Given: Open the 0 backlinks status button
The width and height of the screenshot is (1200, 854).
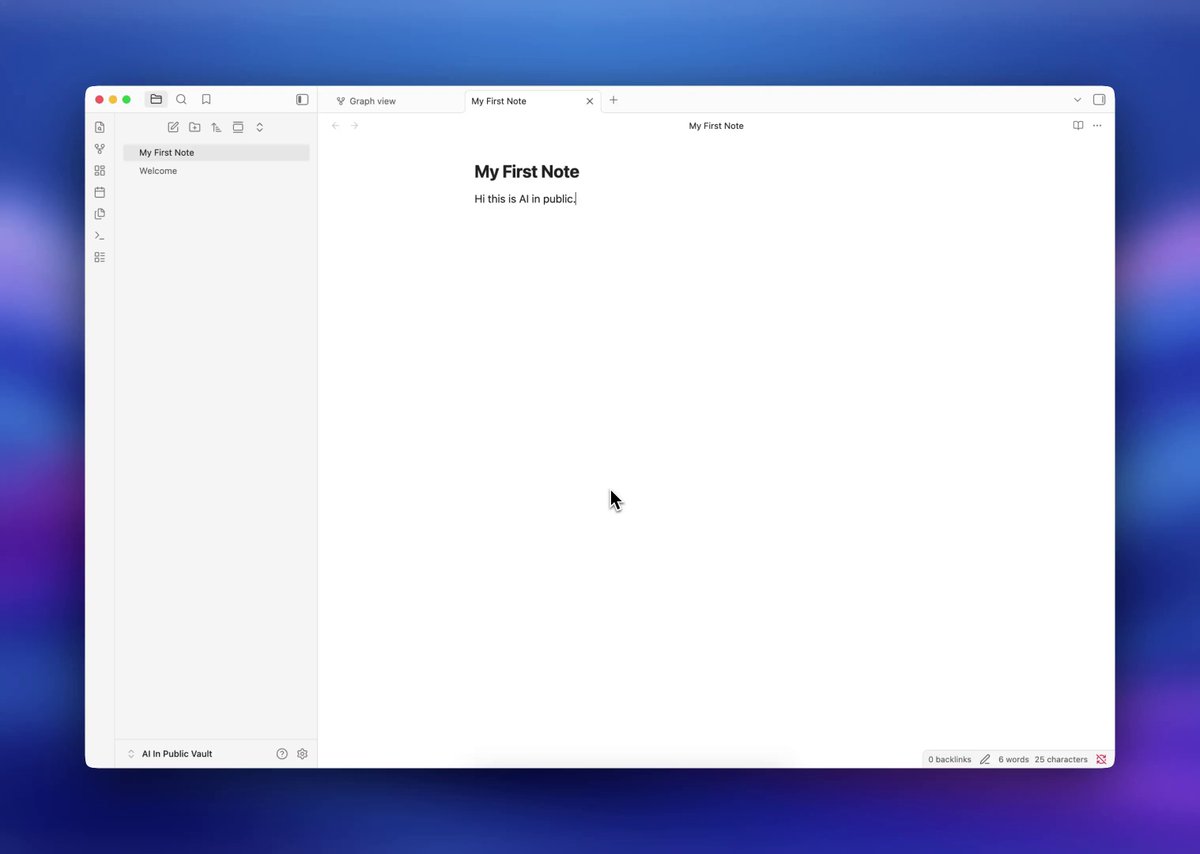Looking at the screenshot, I should pyautogui.click(x=949, y=759).
